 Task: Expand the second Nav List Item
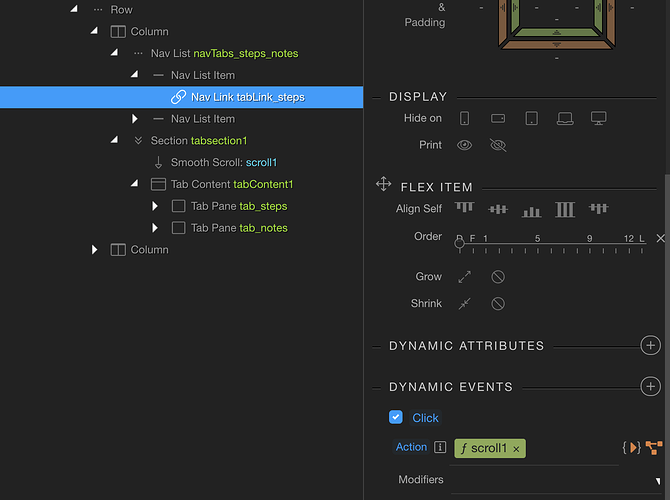[x=135, y=118]
